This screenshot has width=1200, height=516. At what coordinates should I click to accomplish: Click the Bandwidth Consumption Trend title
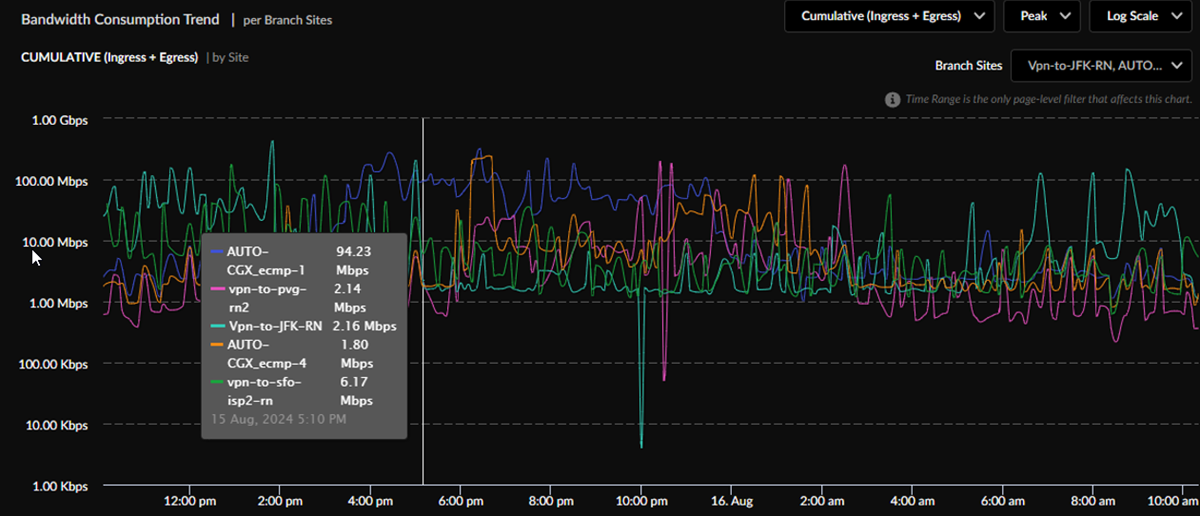tap(118, 19)
